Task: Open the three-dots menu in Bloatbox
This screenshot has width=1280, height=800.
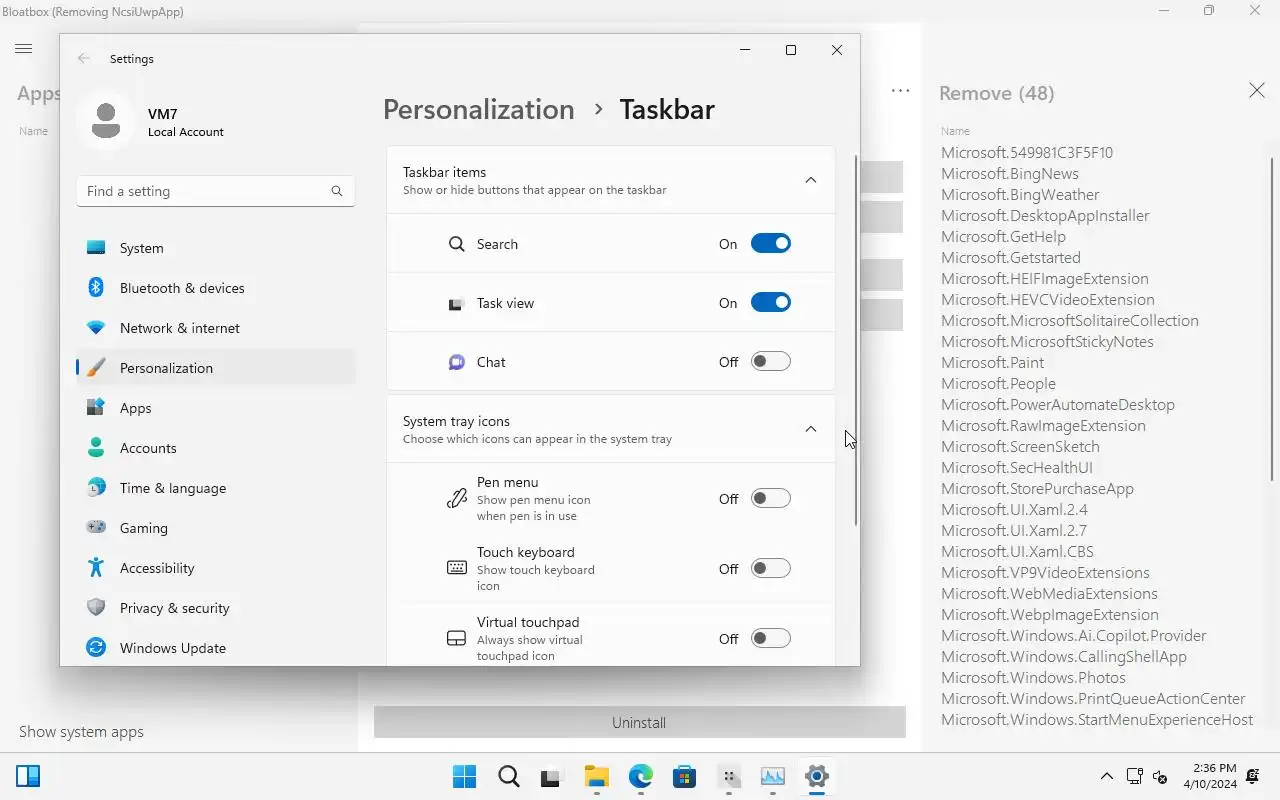Action: coord(901,91)
